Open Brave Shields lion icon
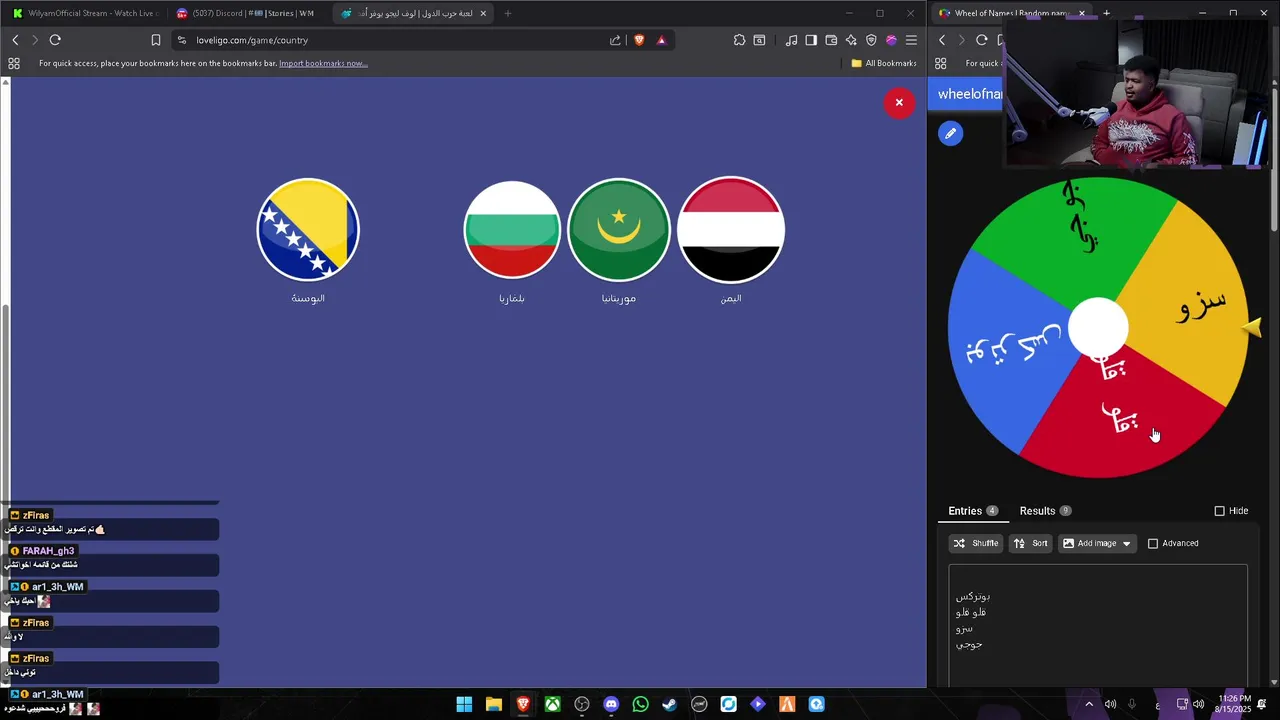The width and height of the screenshot is (1280, 720). point(640,40)
